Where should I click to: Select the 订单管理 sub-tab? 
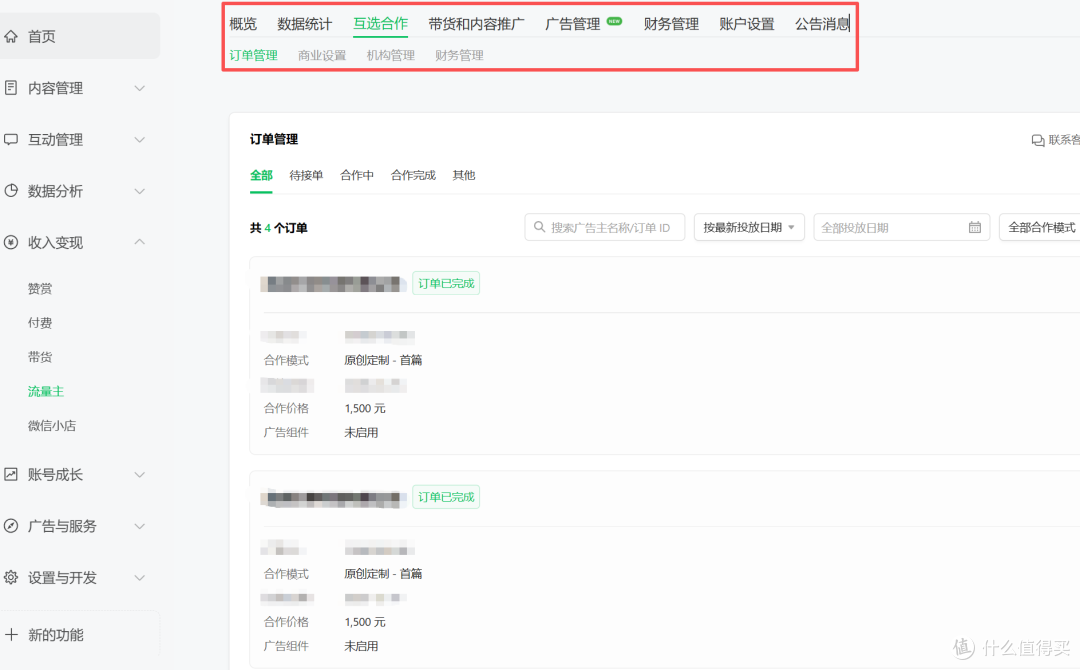[x=253, y=55]
